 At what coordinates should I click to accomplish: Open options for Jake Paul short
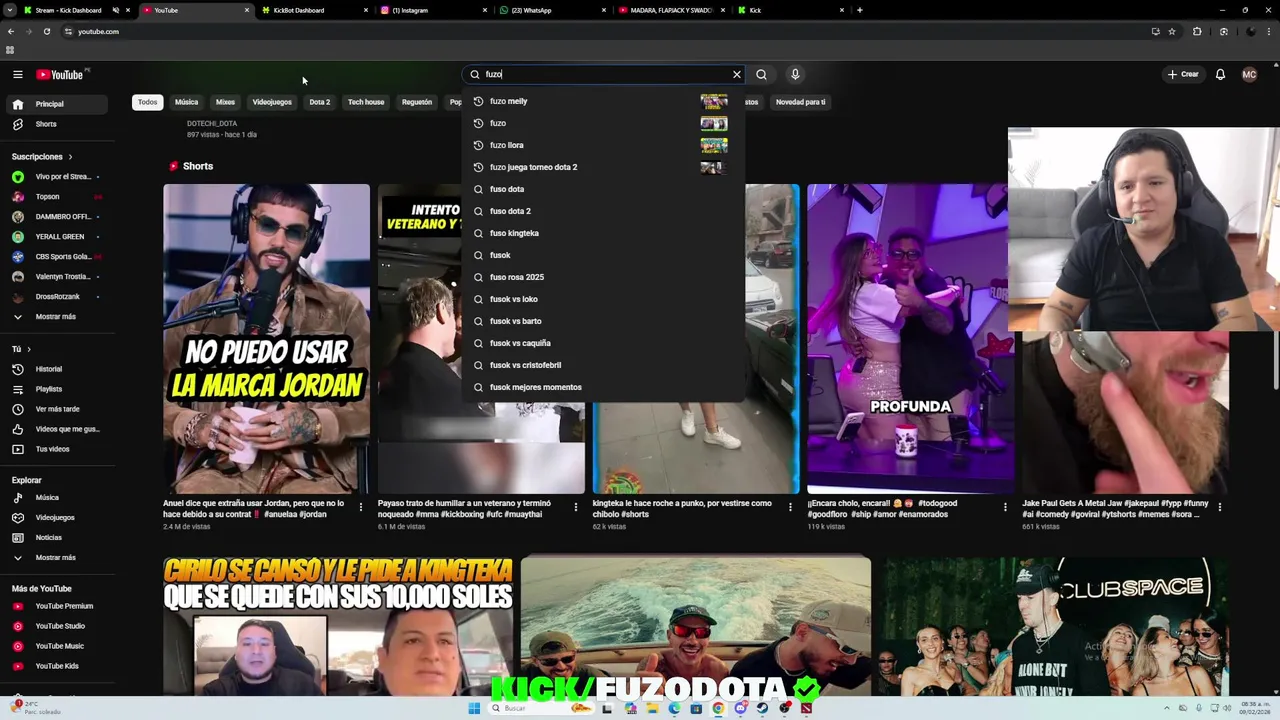click(1219, 507)
